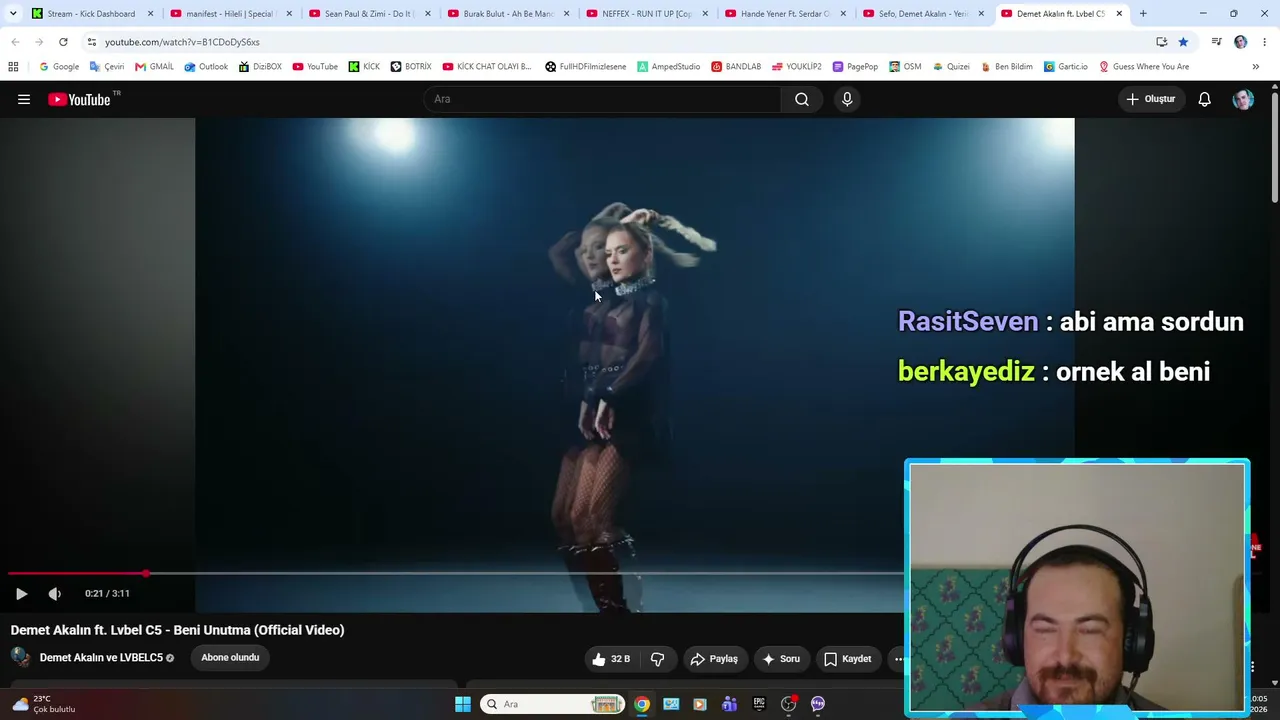Expand the tab search dropdown arrow
This screenshot has height=720, width=1280.
[13, 14]
